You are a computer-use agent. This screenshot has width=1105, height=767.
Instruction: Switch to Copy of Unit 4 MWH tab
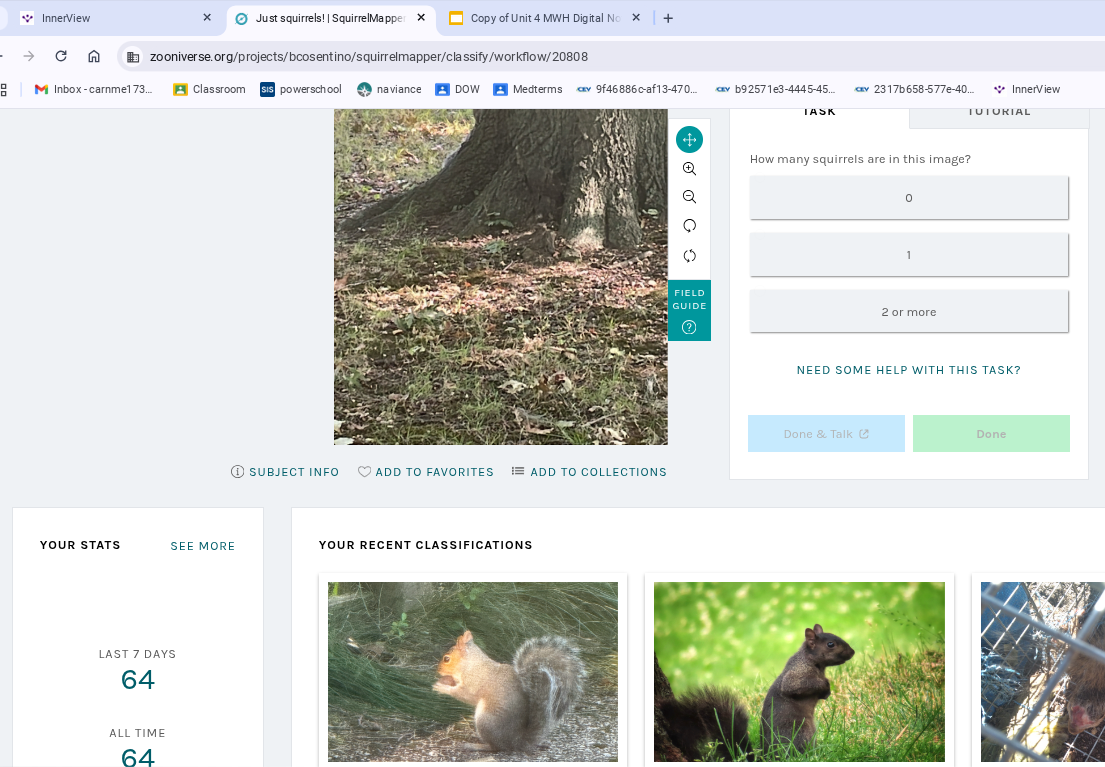coord(543,18)
